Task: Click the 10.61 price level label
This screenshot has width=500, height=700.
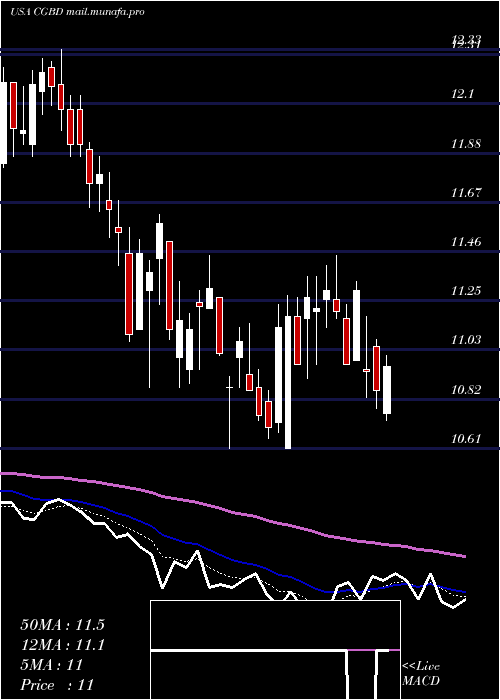Action: [466, 439]
